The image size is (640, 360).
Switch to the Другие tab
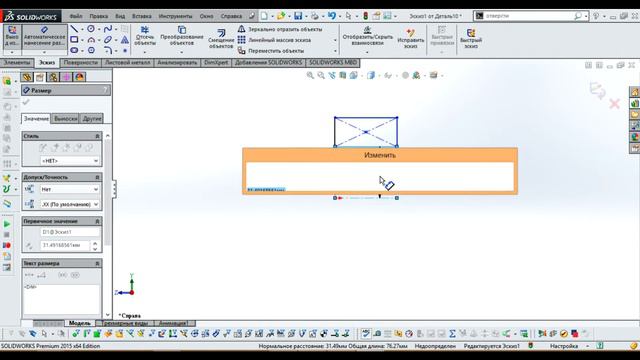[x=92, y=119]
